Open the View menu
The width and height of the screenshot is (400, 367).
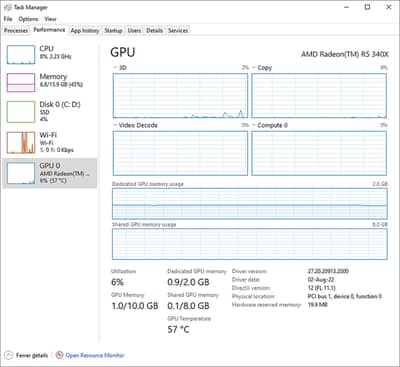coord(50,19)
